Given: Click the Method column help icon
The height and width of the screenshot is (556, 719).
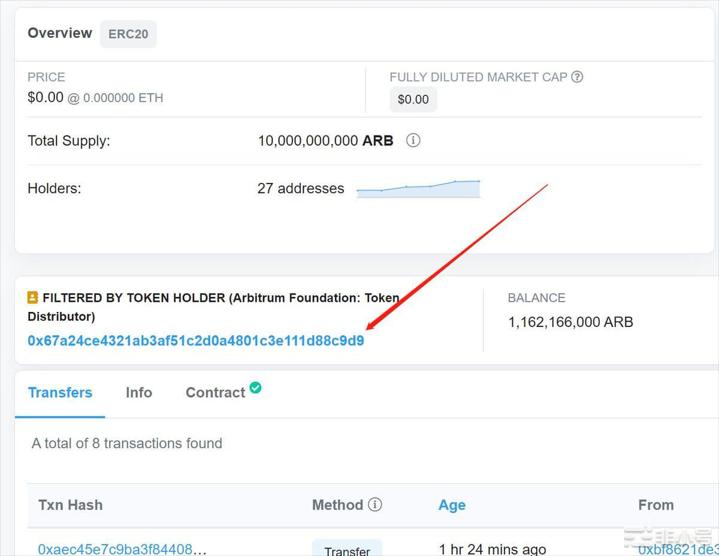Looking at the screenshot, I should [x=375, y=505].
